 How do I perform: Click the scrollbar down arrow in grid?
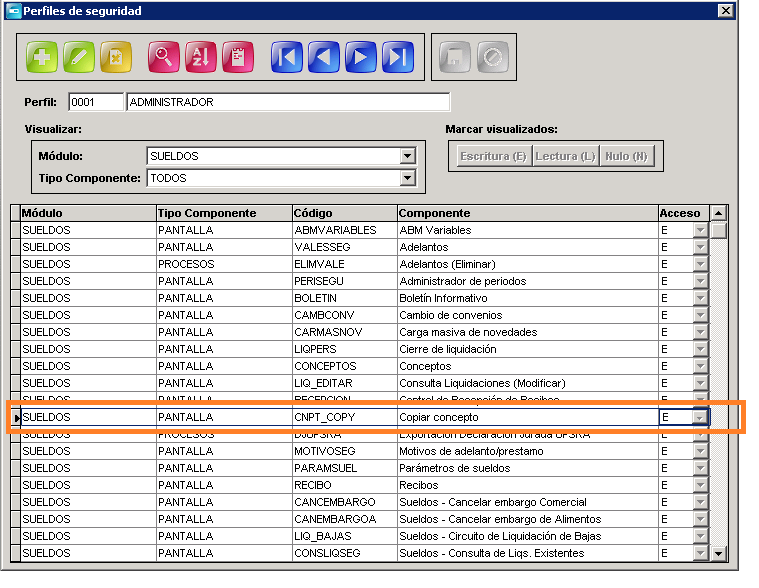pyautogui.click(x=718, y=553)
